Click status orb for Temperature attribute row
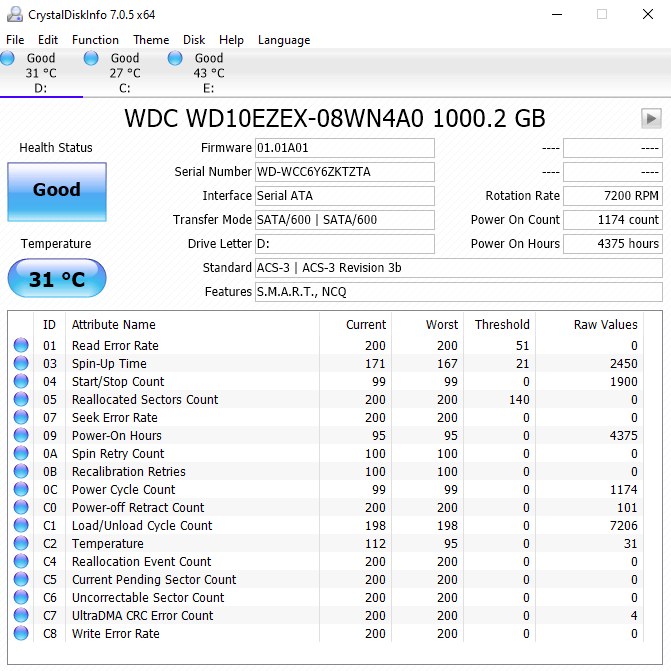Screen dimensions: 671x671 tap(21, 543)
